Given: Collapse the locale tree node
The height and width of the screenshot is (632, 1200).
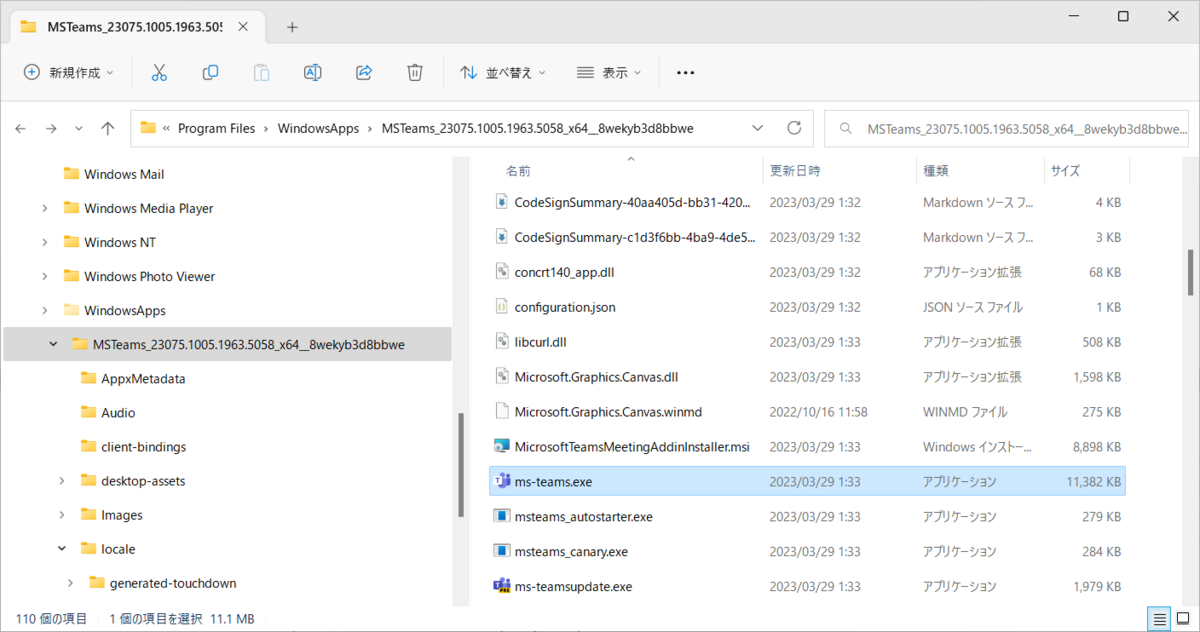Looking at the screenshot, I should [x=61, y=549].
